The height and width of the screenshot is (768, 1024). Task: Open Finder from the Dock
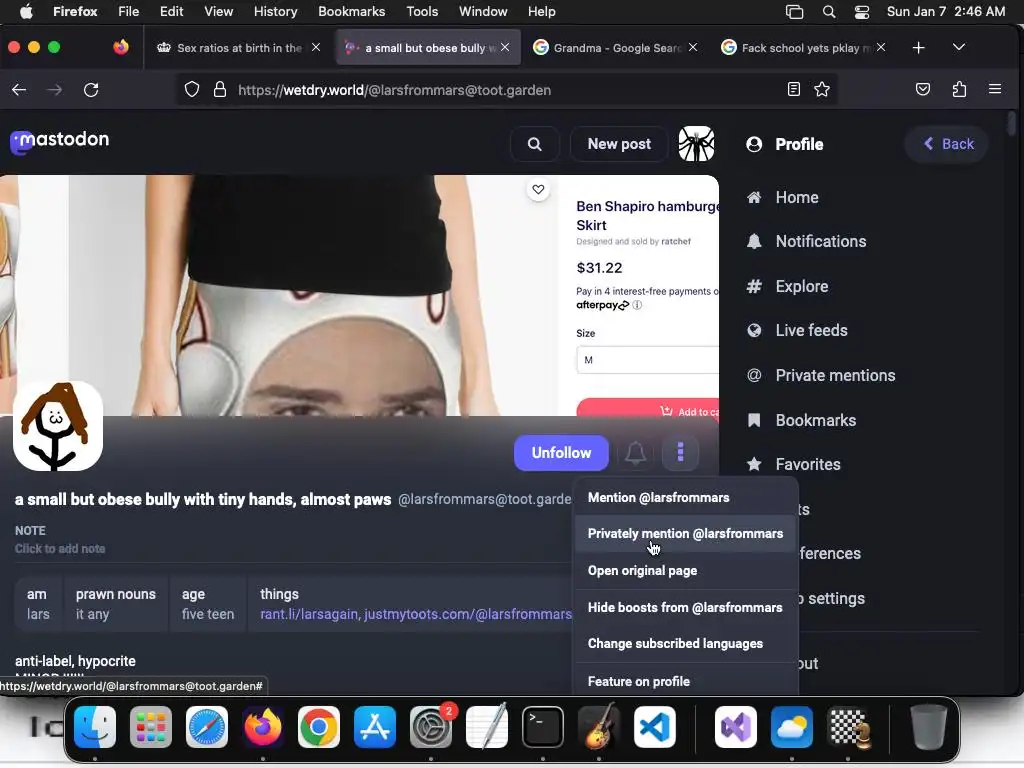tap(95, 727)
